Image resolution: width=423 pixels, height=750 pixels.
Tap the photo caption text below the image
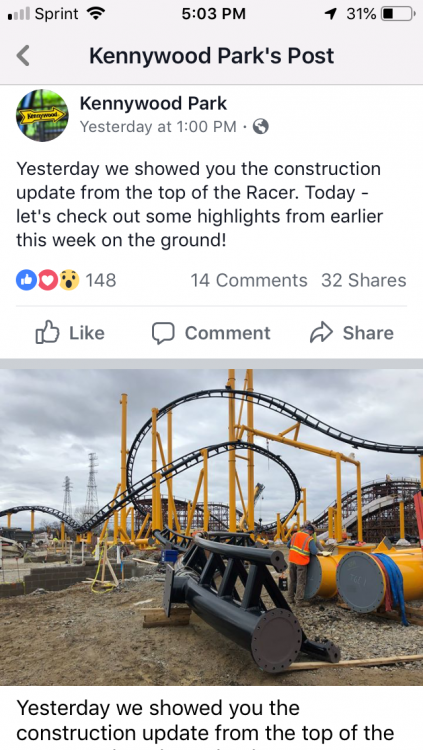point(206,720)
